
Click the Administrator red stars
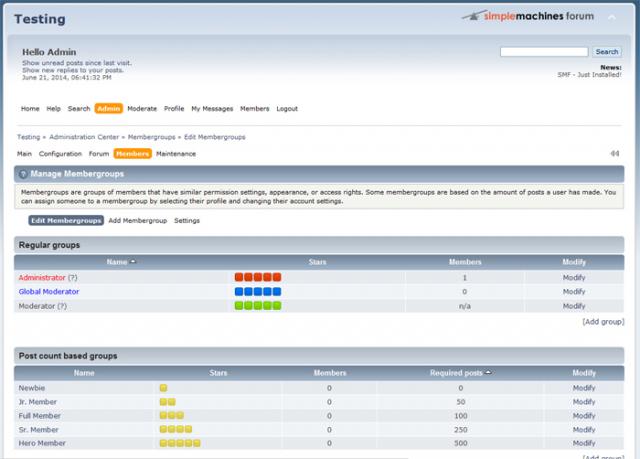click(x=258, y=277)
